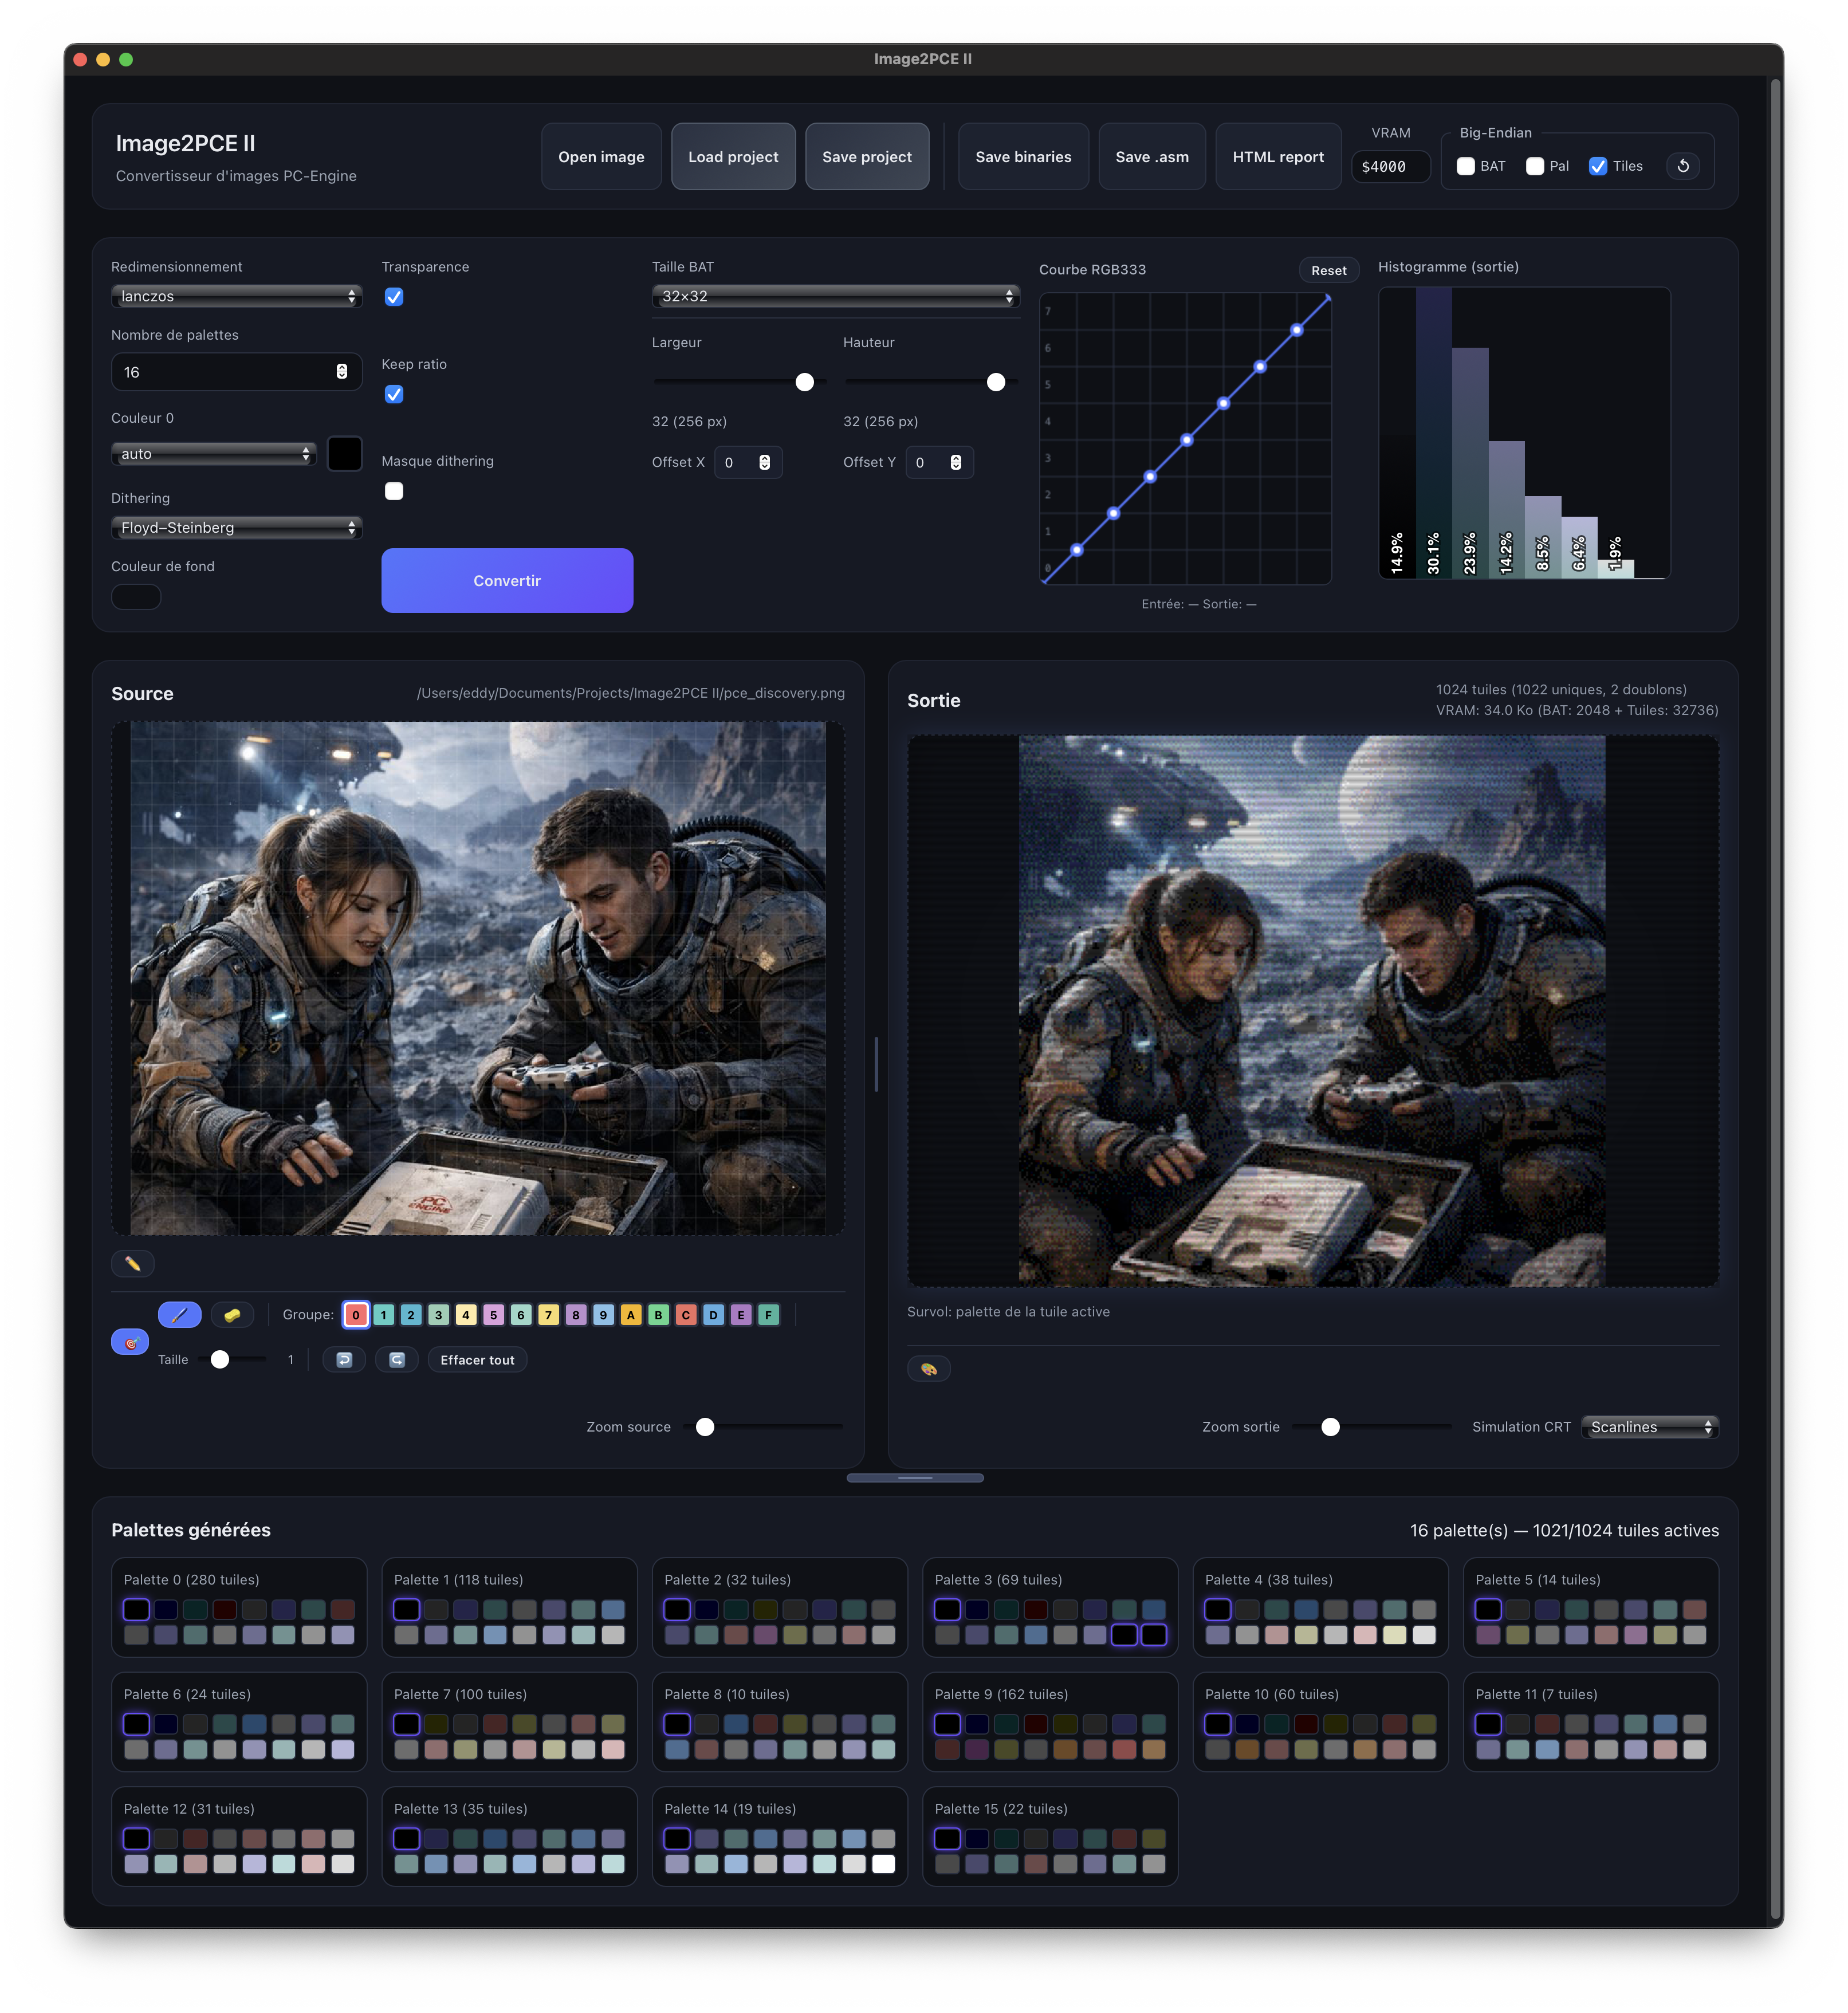The width and height of the screenshot is (1848, 2013).
Task: Click the Big-Endian reset arrow icon
Action: point(1683,166)
